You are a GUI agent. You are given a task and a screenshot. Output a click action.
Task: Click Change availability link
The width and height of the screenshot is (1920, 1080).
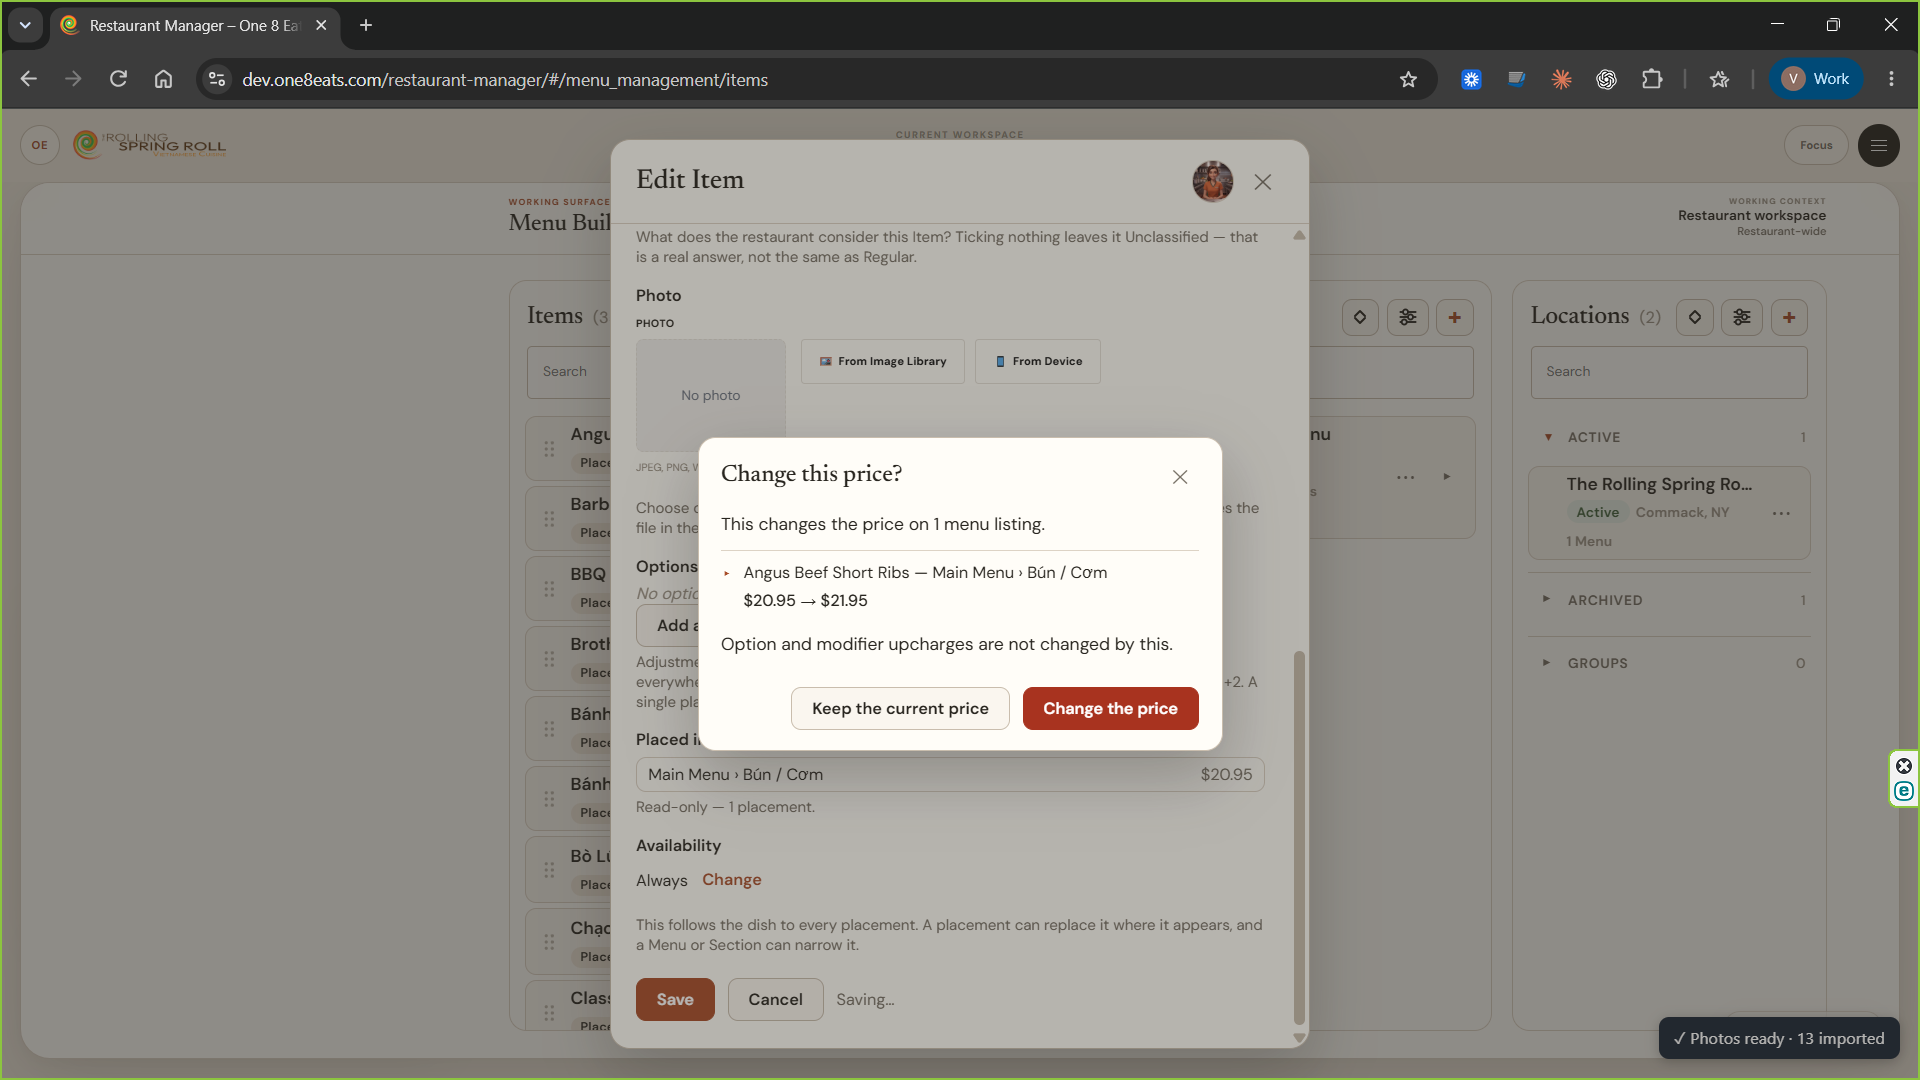coord(731,880)
